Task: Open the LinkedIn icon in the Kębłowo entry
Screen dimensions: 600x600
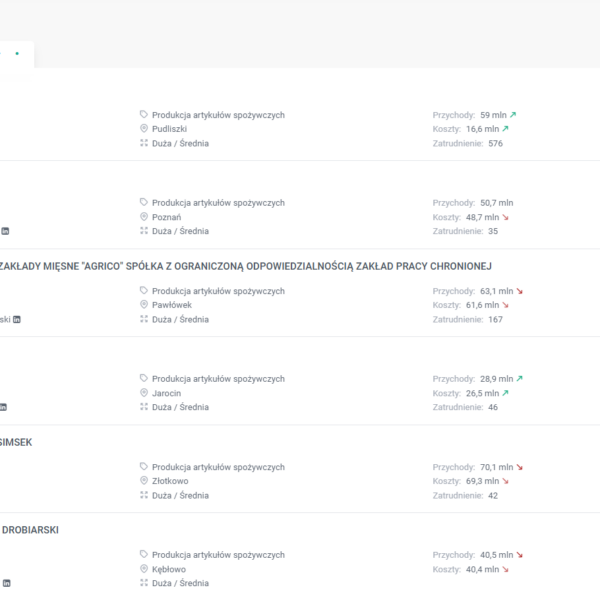Action: pyautogui.click(x=5, y=583)
